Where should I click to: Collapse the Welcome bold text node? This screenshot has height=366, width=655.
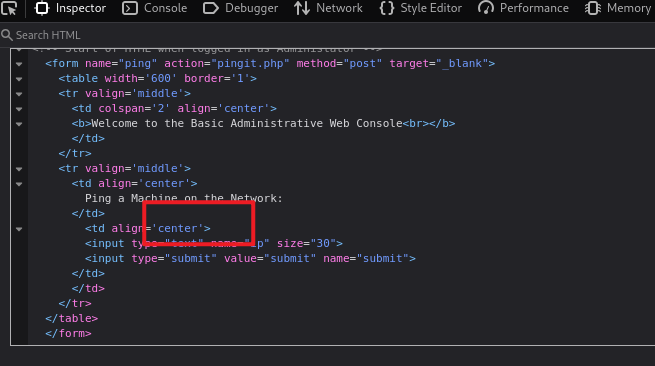pos(19,124)
